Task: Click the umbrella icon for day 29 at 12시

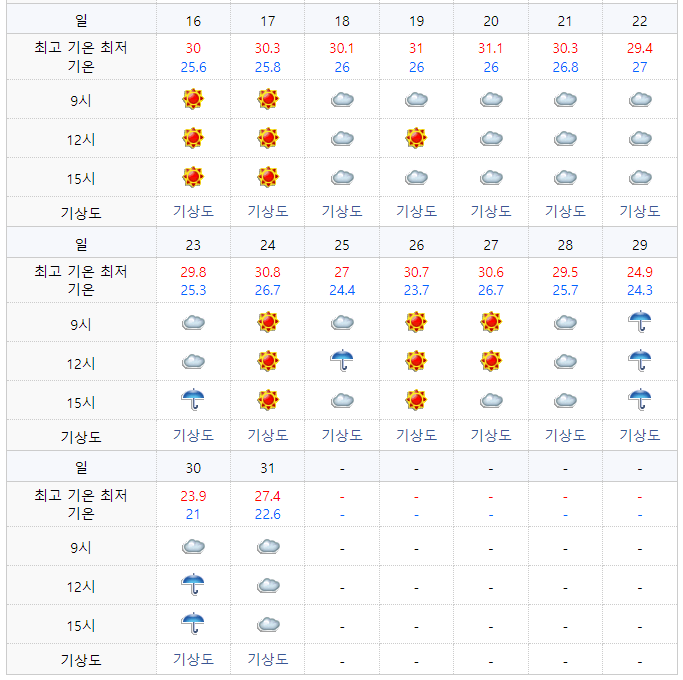Action: click(640, 361)
